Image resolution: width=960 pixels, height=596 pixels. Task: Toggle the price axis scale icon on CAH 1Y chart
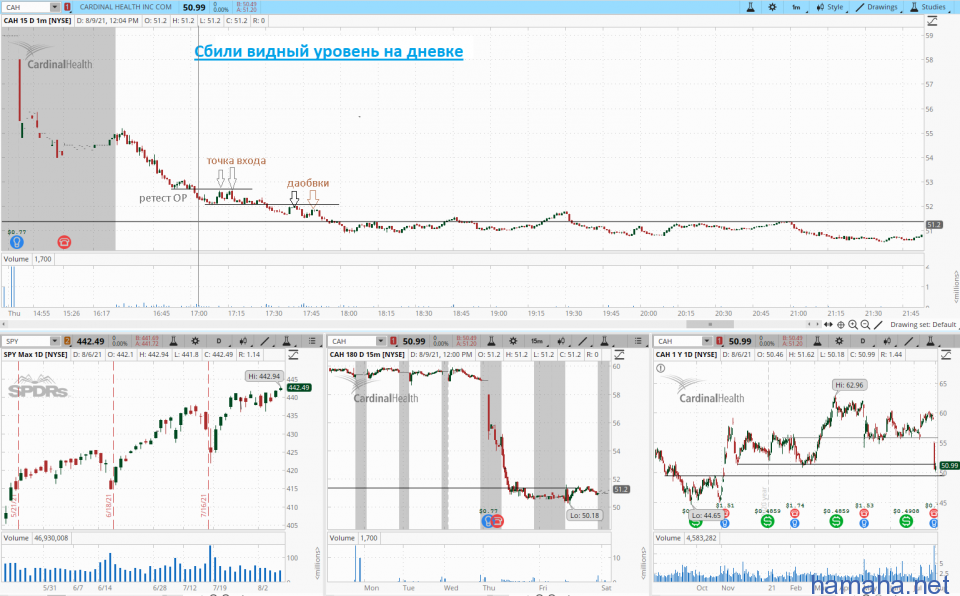945,355
